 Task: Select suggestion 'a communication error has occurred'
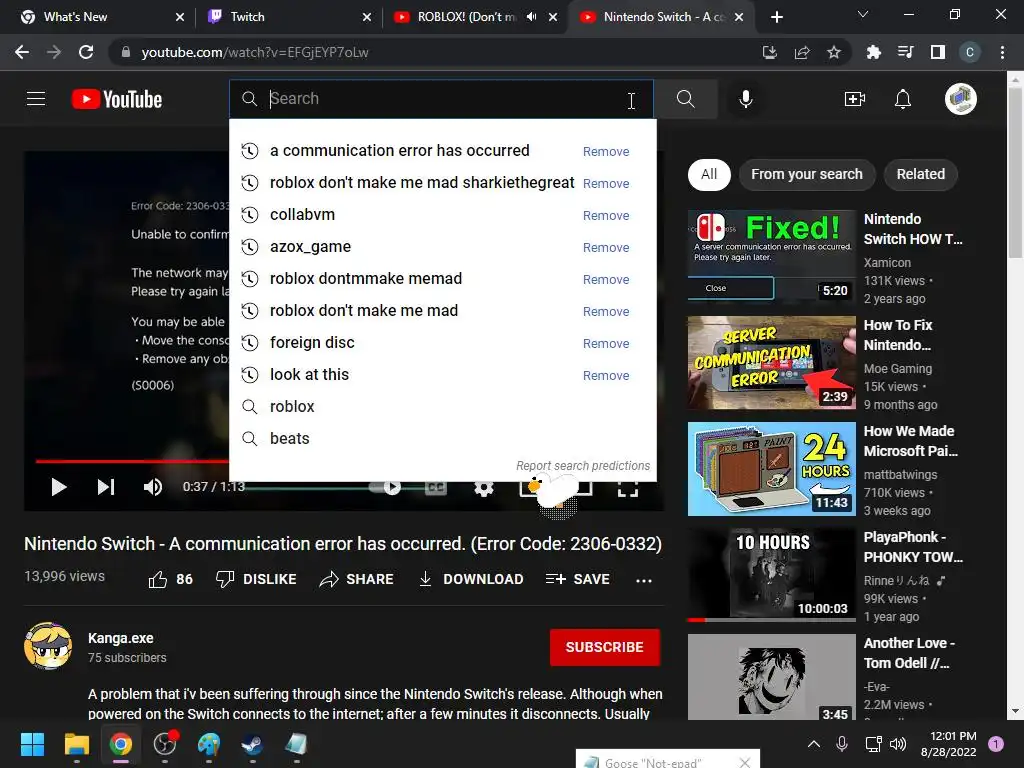coord(400,151)
